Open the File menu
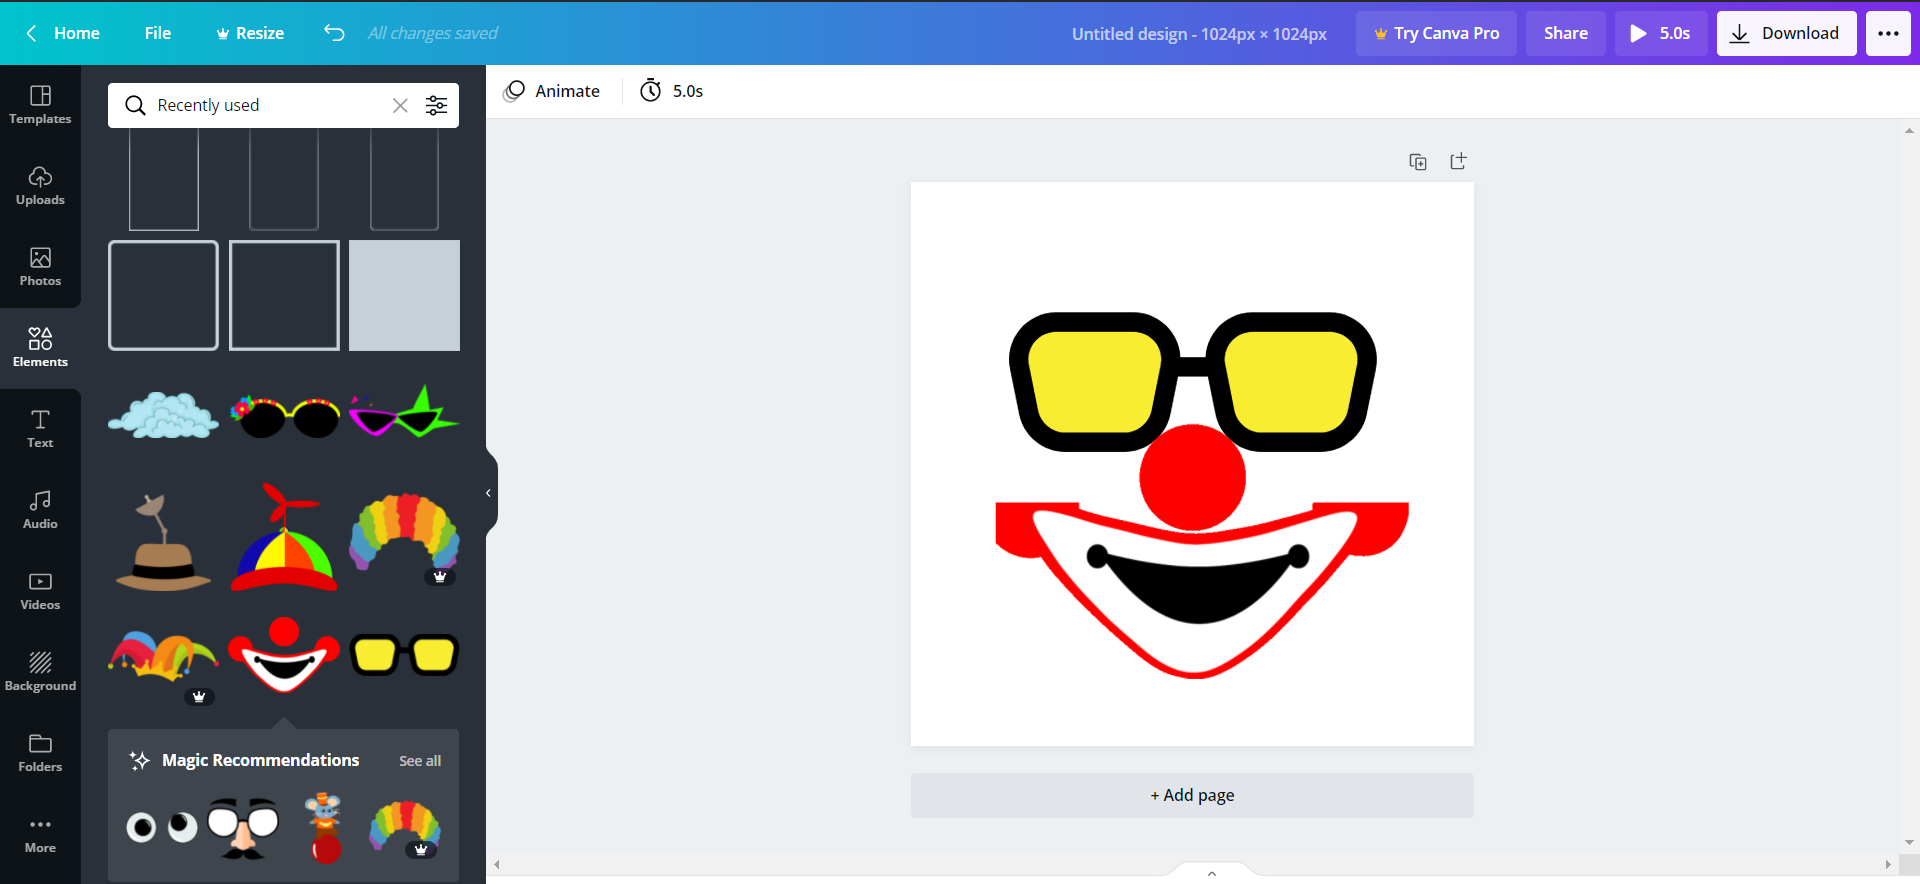The image size is (1920, 884). [158, 33]
